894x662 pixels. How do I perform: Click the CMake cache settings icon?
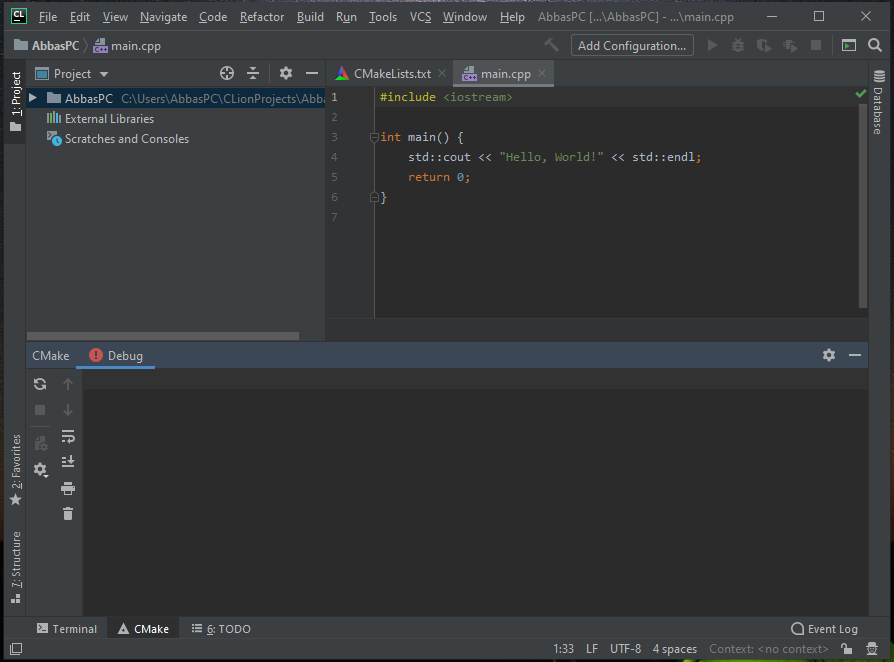pos(40,443)
